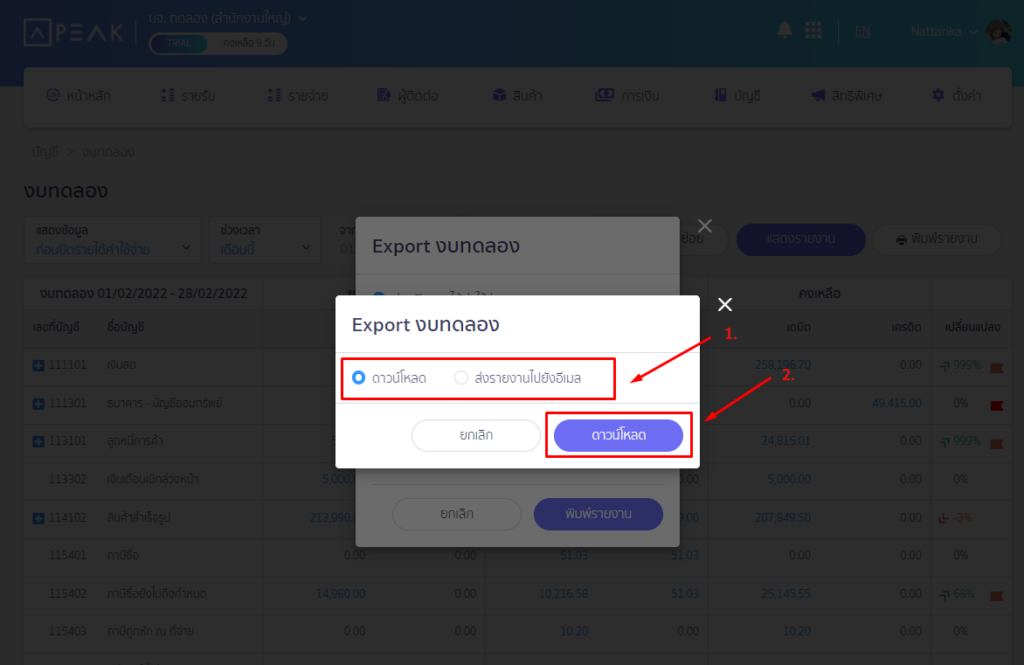Image resolution: width=1024 pixels, height=665 pixels.
Task: Switch language with the EN link
Action: pos(862,32)
